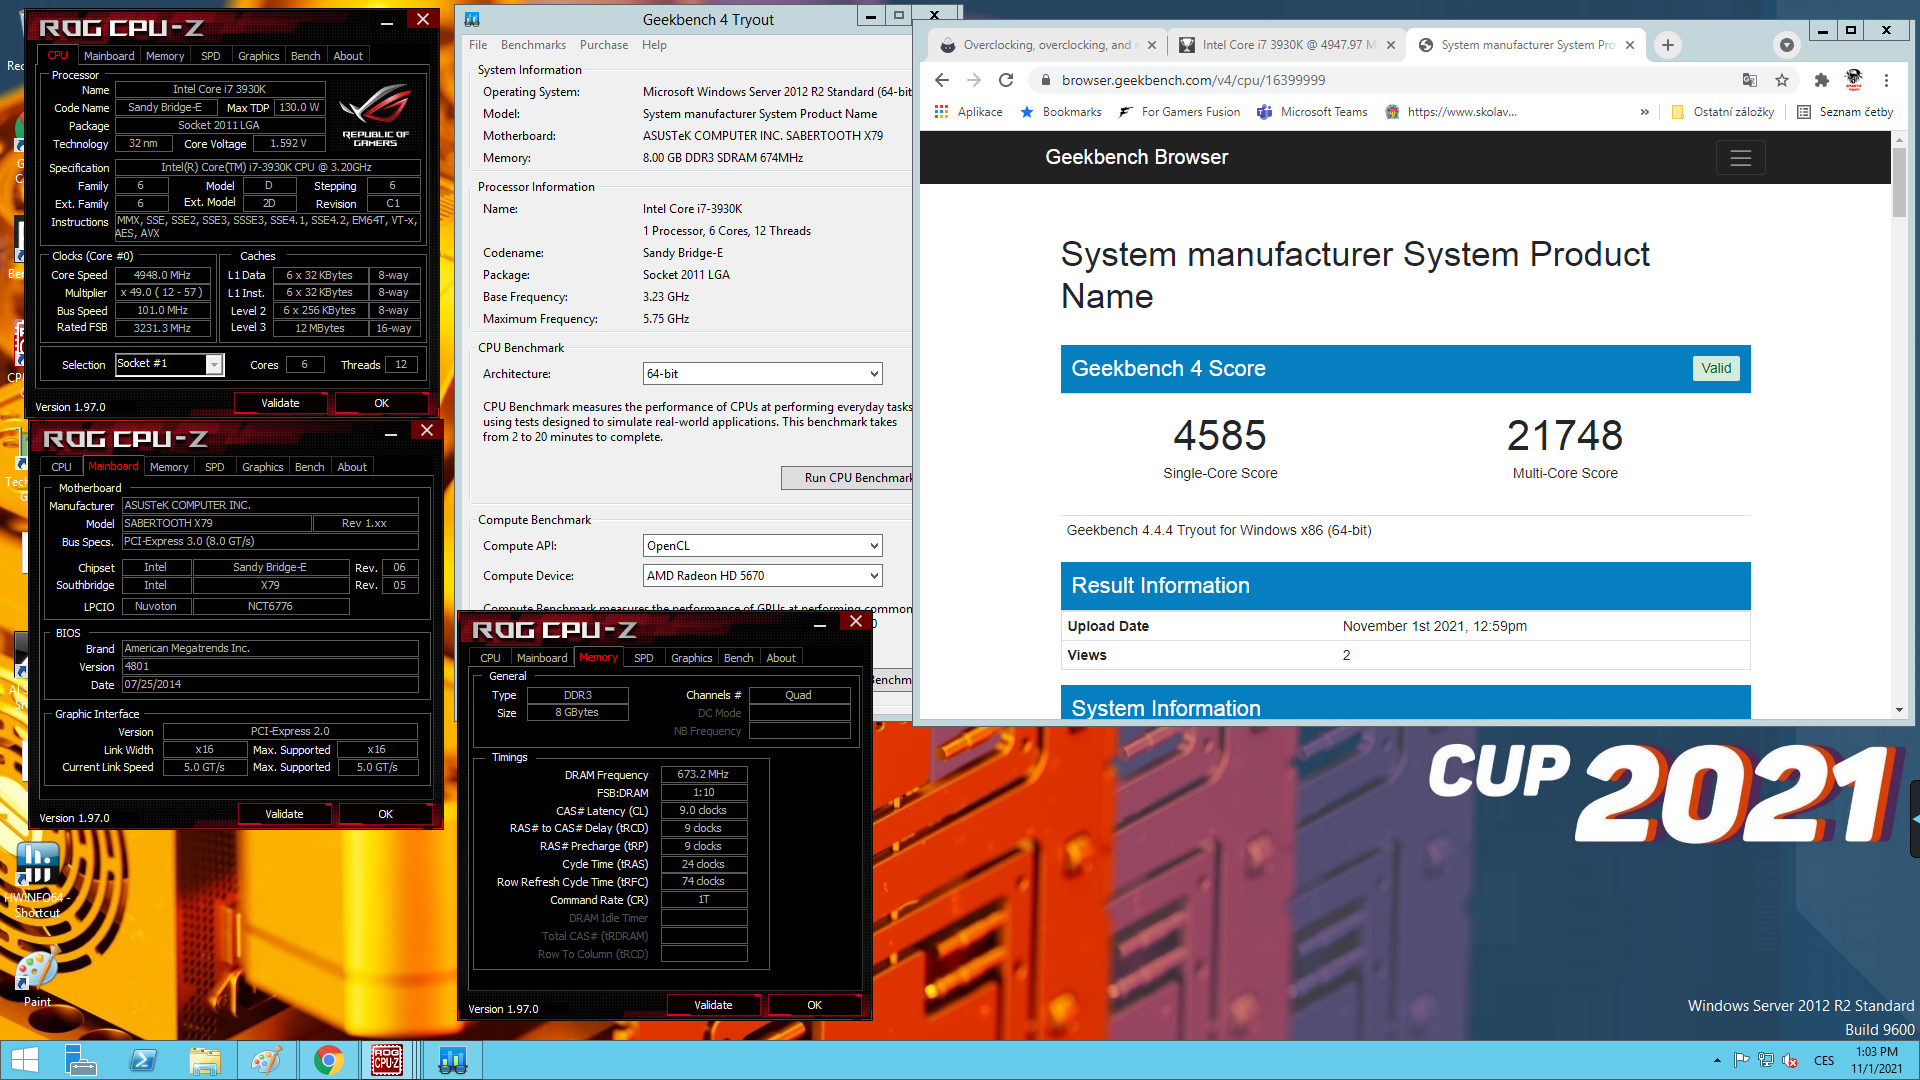Open the Ostatní záložky folder
Screen dimensions: 1920x1080
[1722, 112]
